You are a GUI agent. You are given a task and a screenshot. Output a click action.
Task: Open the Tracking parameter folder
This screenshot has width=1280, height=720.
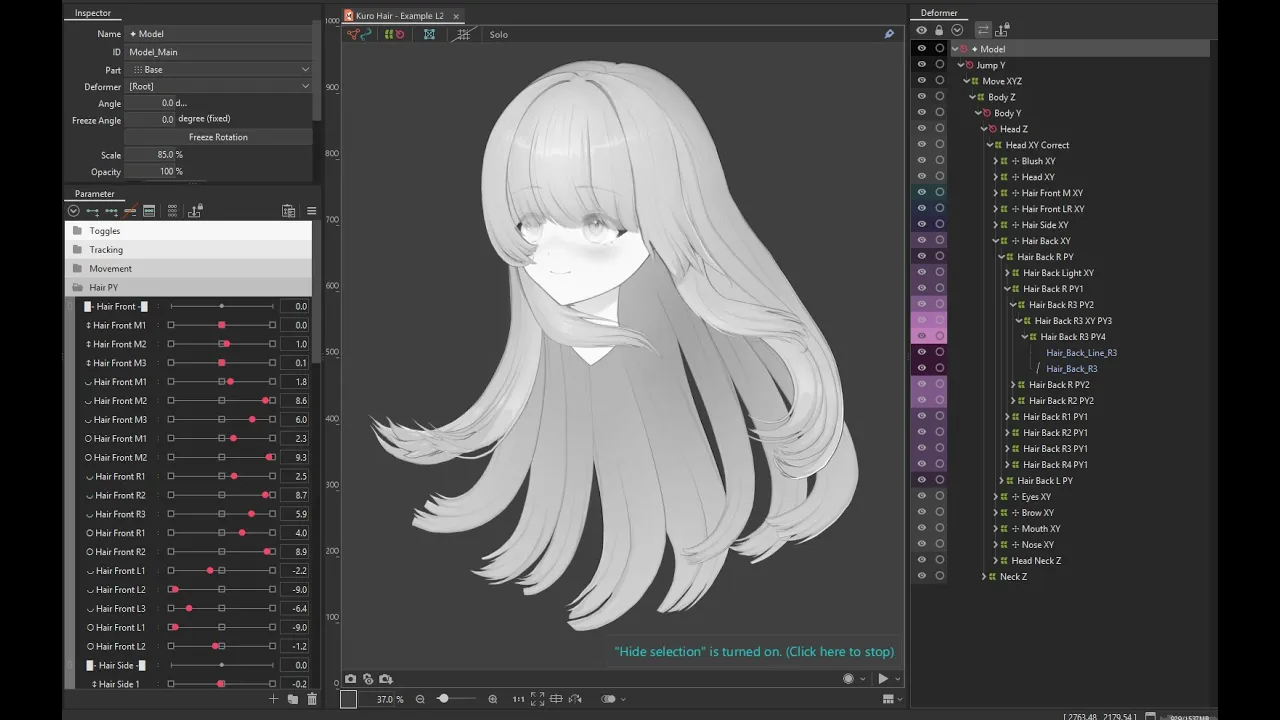(189, 250)
